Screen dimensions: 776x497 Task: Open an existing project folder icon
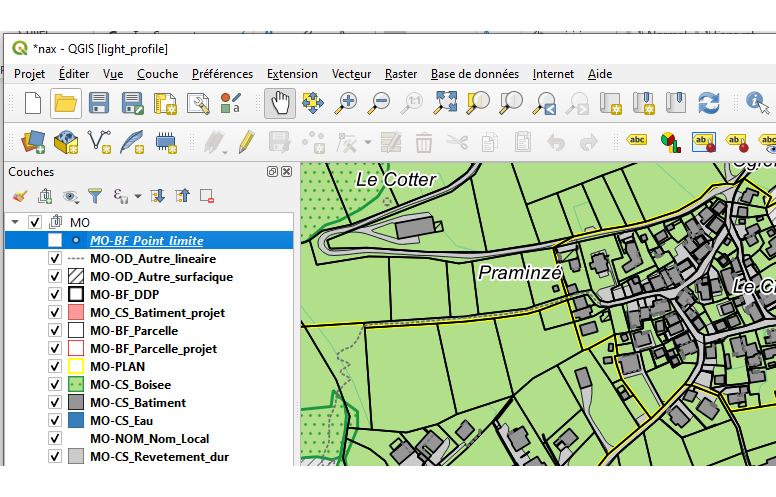pos(66,103)
